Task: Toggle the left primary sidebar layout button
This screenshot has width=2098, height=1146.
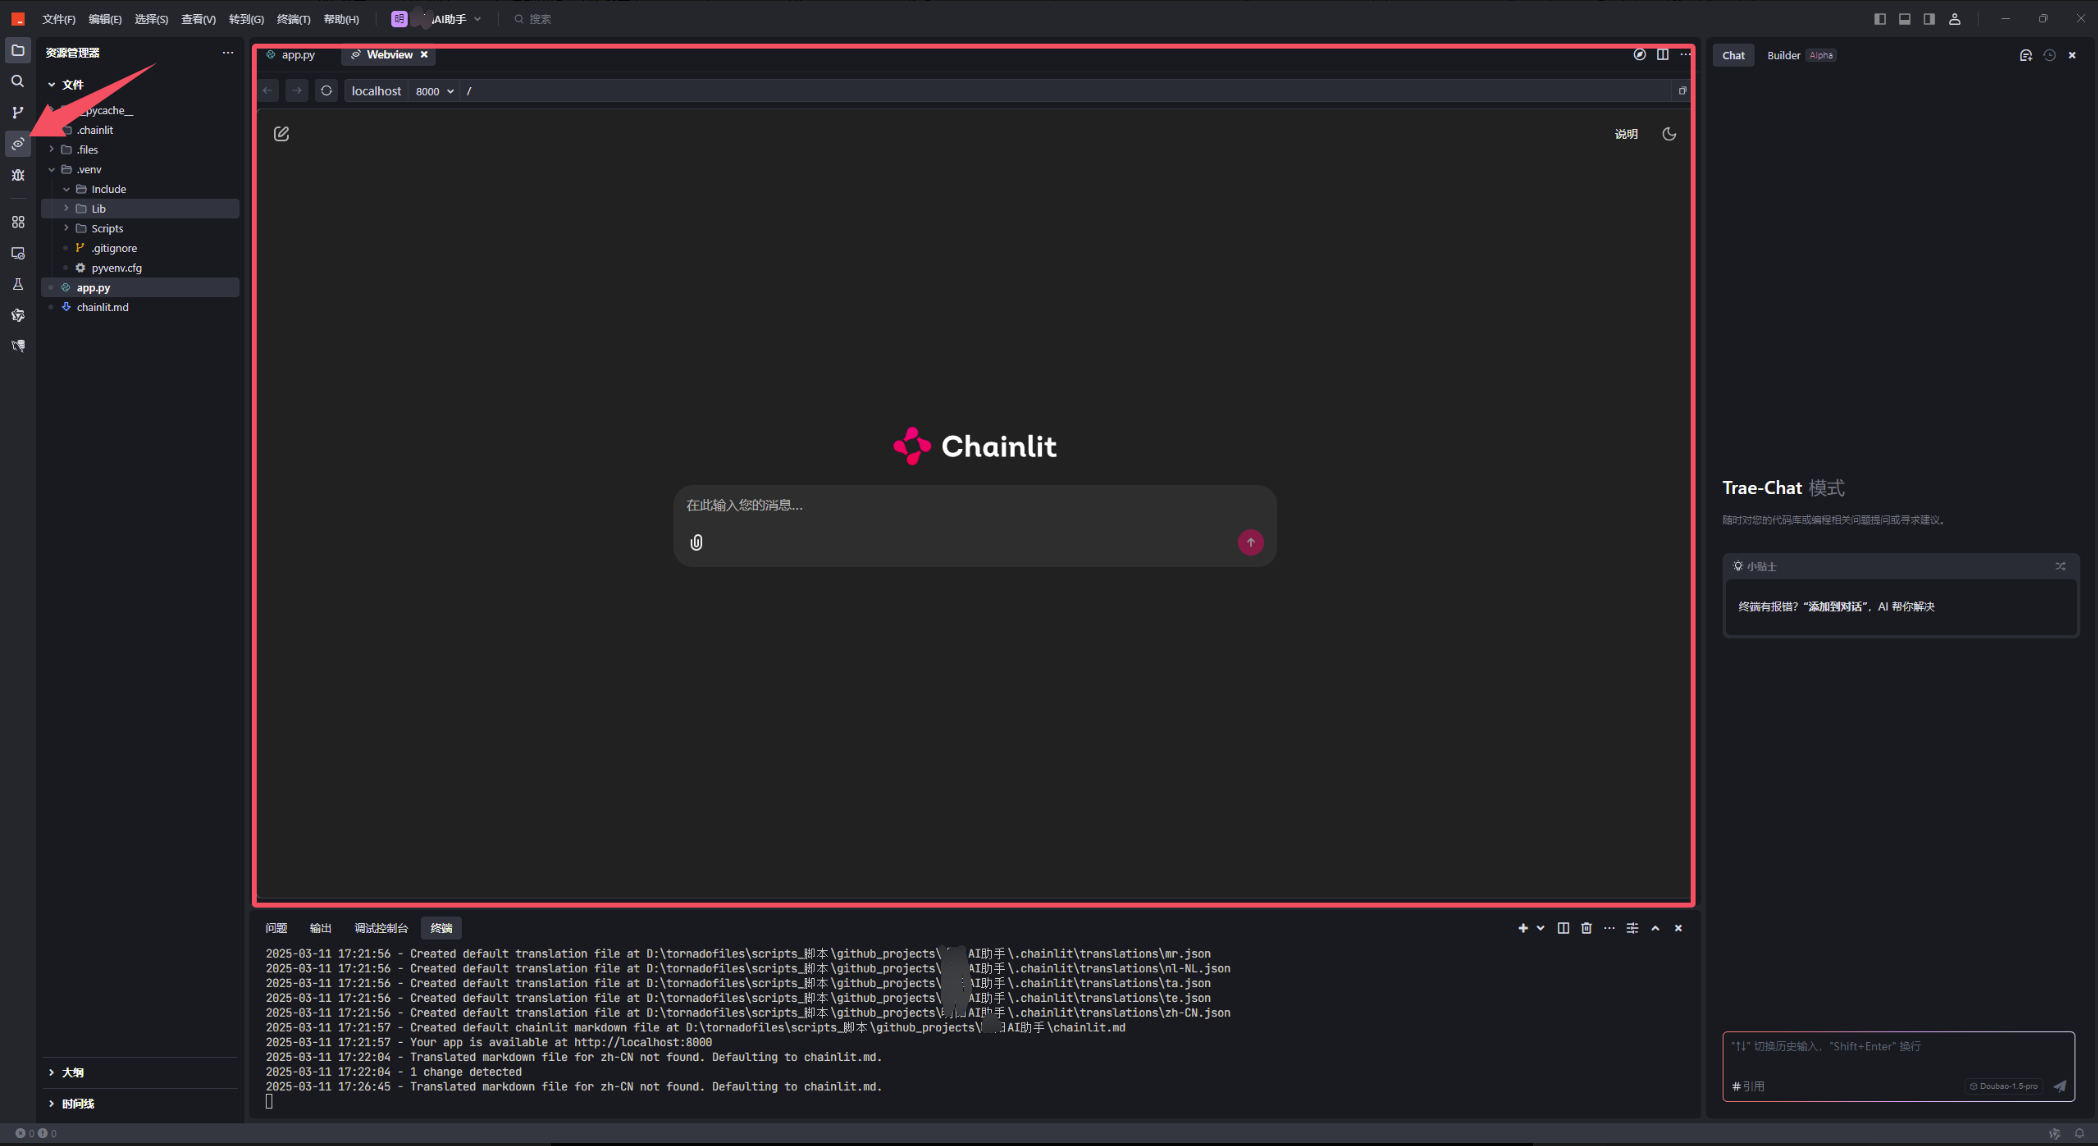Action: pyautogui.click(x=1880, y=19)
